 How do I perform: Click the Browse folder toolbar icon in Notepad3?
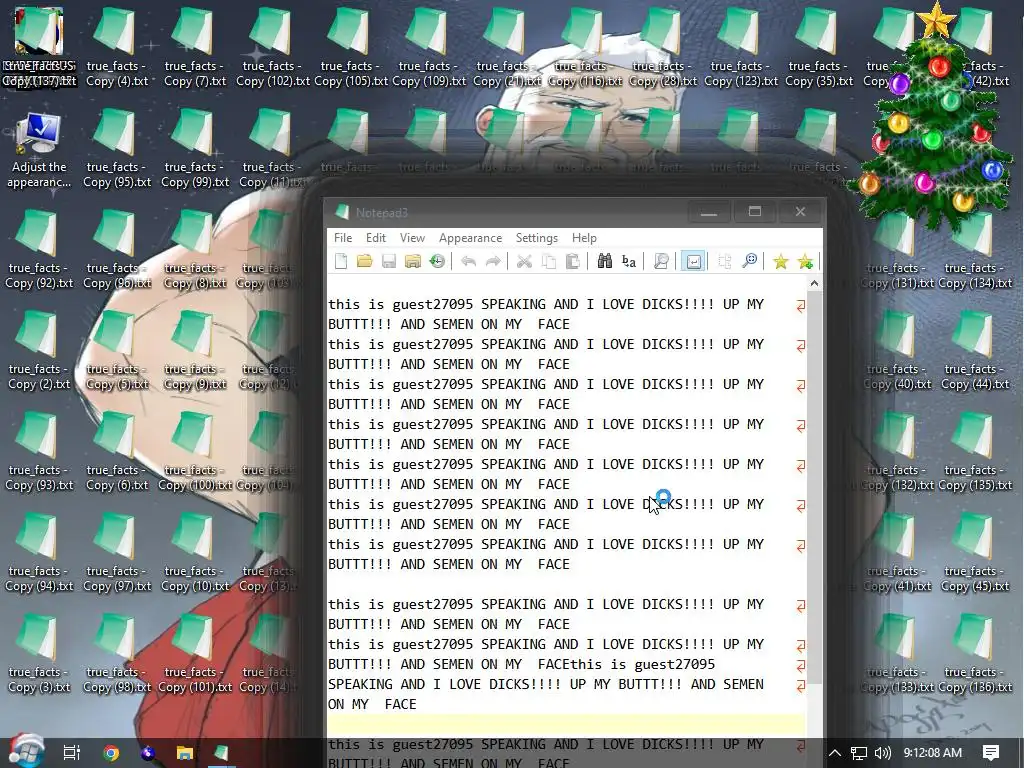[413, 262]
